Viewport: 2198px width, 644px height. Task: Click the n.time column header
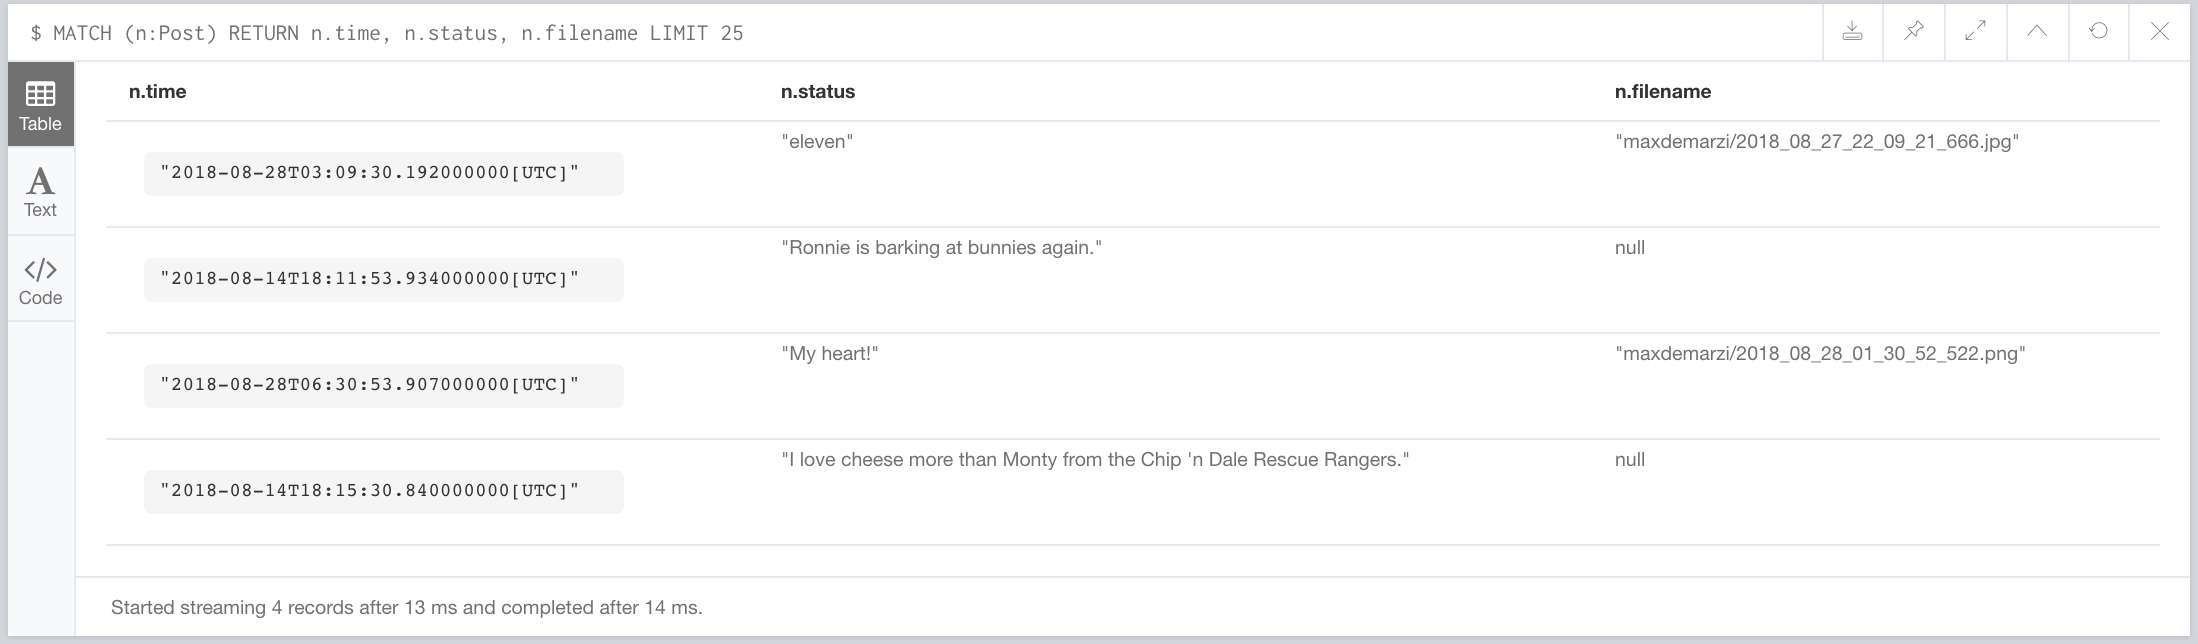click(x=157, y=92)
